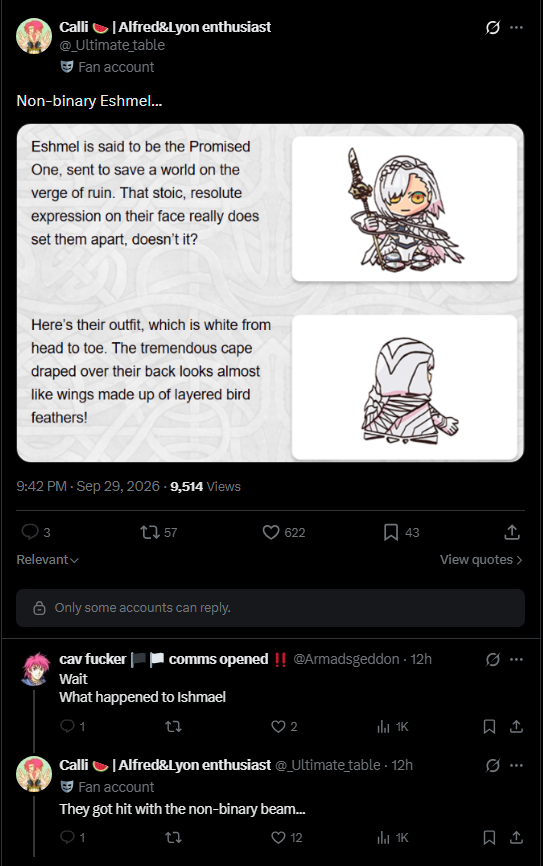Open more options on Armadsgeddon's reply
The image size is (543, 866).
[x=516, y=659]
